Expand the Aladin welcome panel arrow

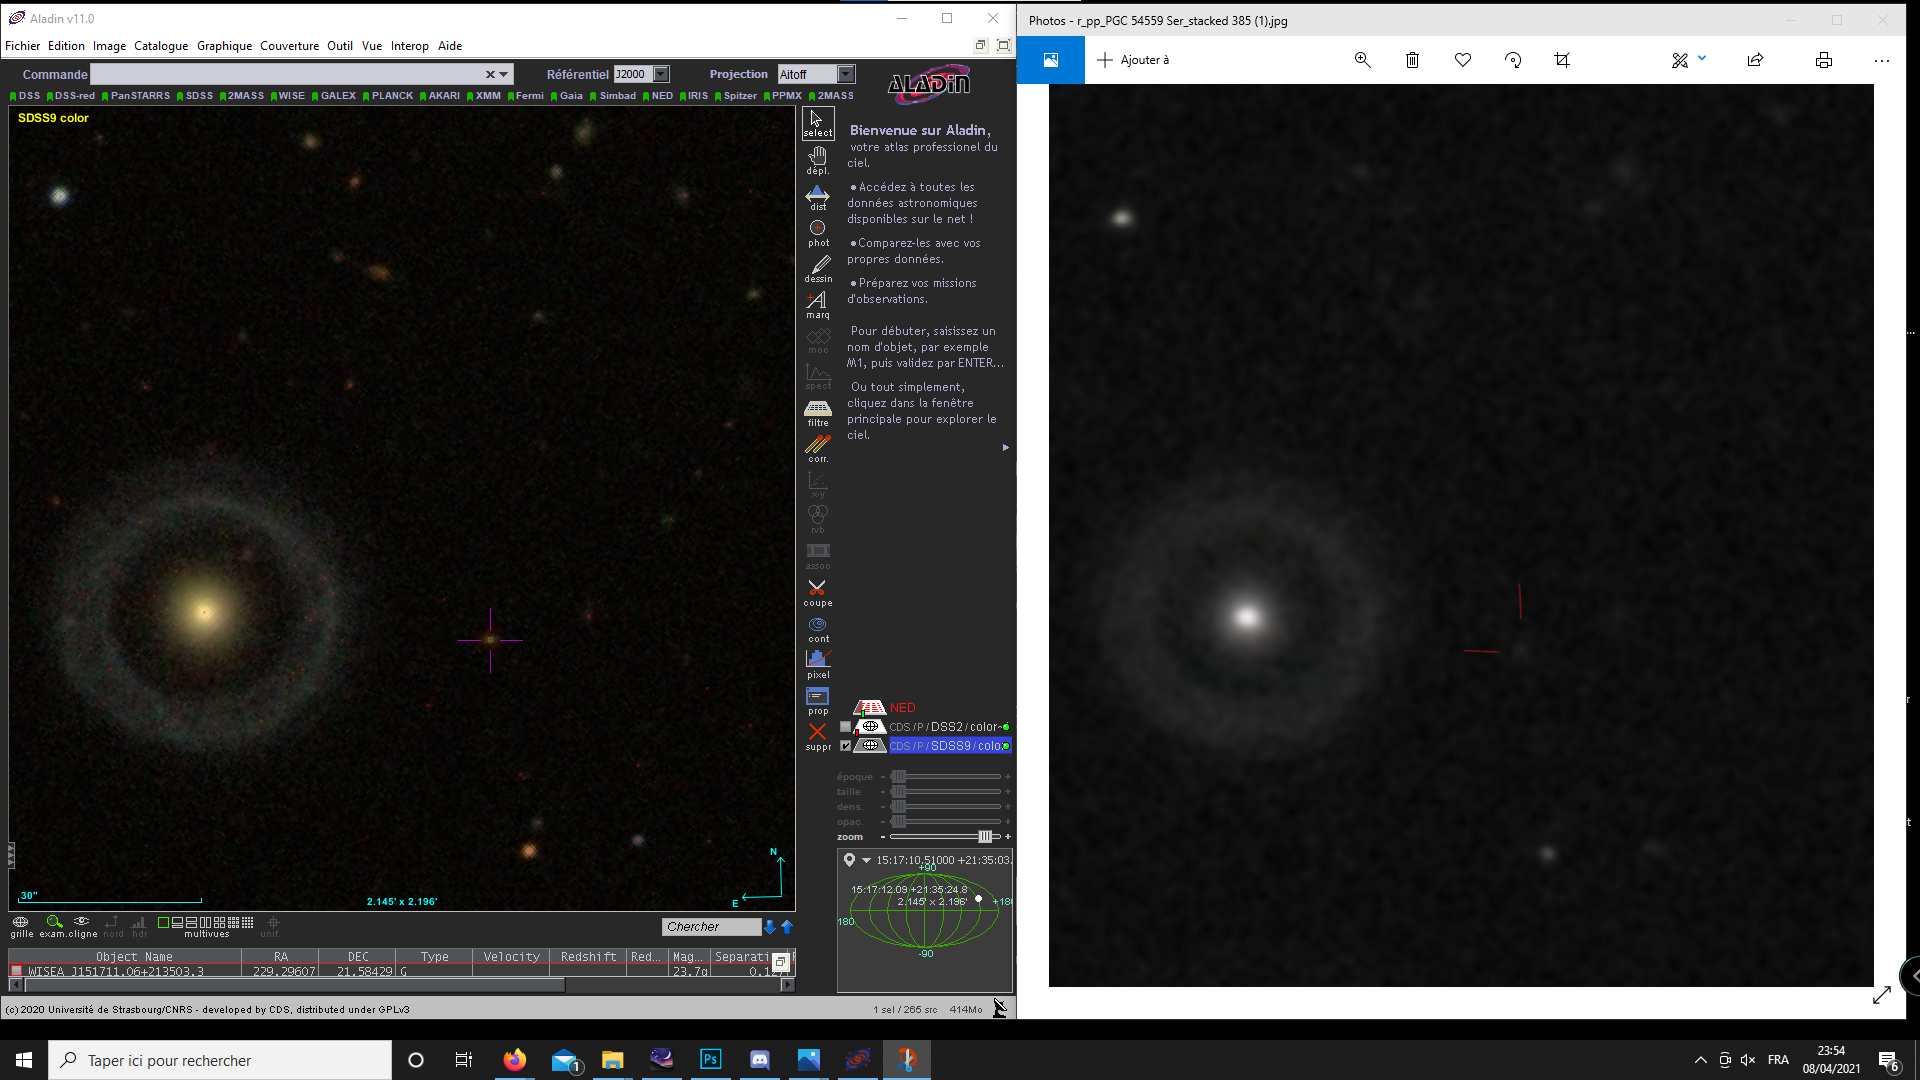point(1005,447)
